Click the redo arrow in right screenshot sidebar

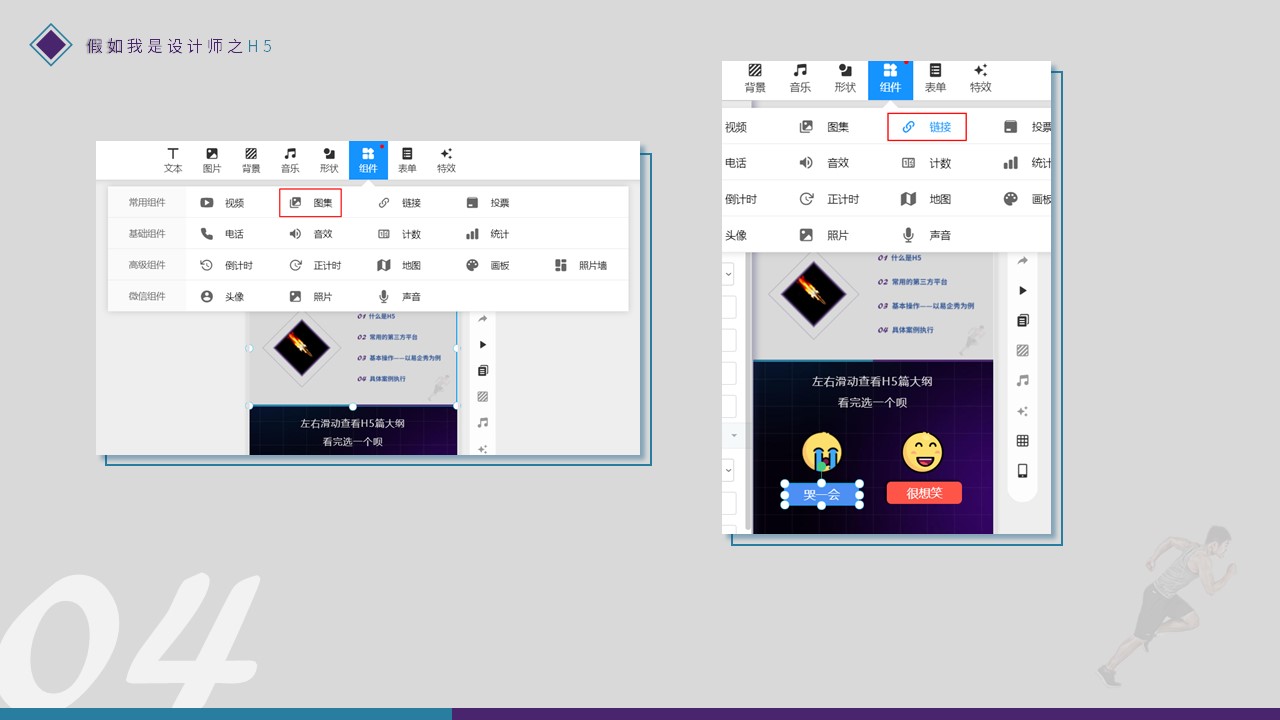1022,261
